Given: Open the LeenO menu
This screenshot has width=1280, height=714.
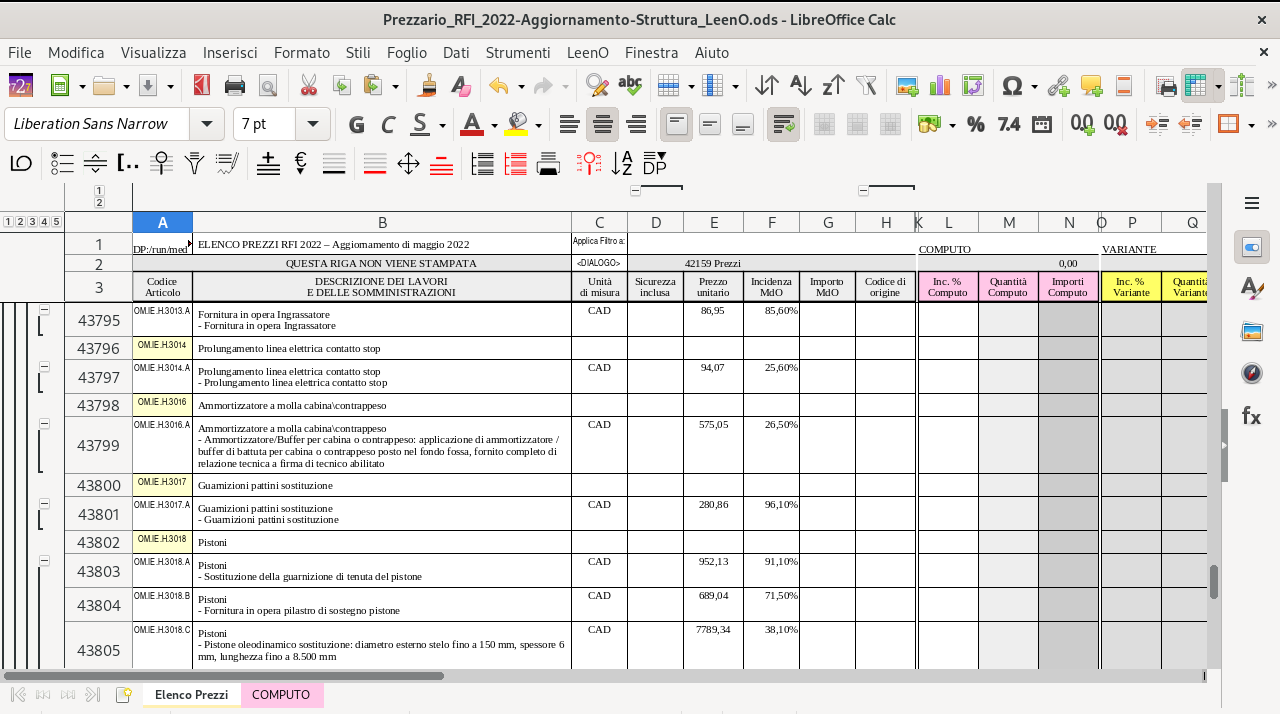Looking at the screenshot, I should click(x=587, y=52).
